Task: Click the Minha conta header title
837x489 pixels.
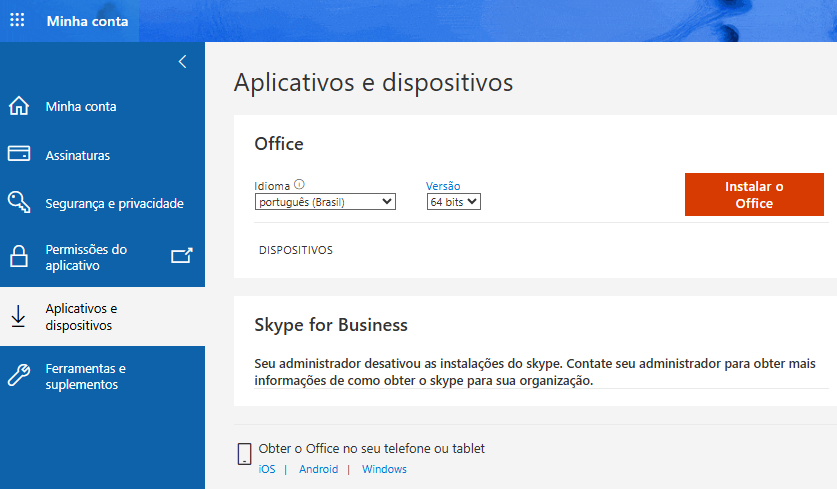Action: click(x=88, y=21)
